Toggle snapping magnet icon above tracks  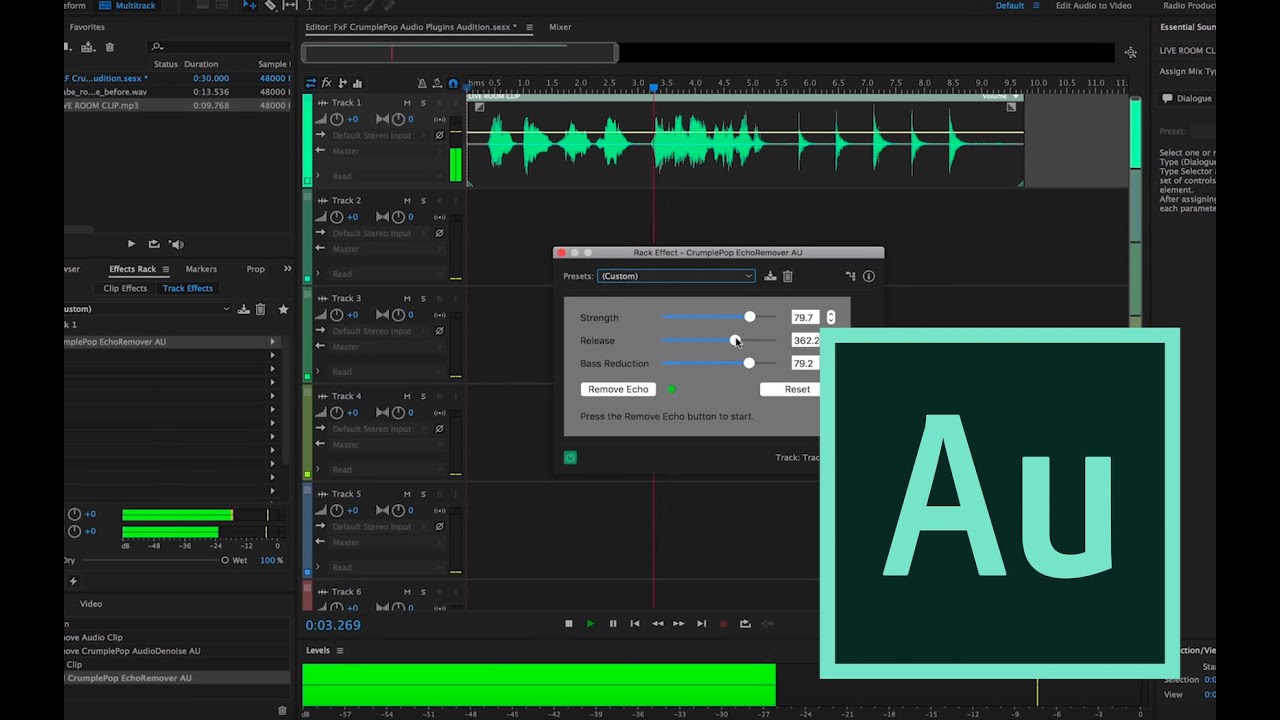tap(453, 83)
